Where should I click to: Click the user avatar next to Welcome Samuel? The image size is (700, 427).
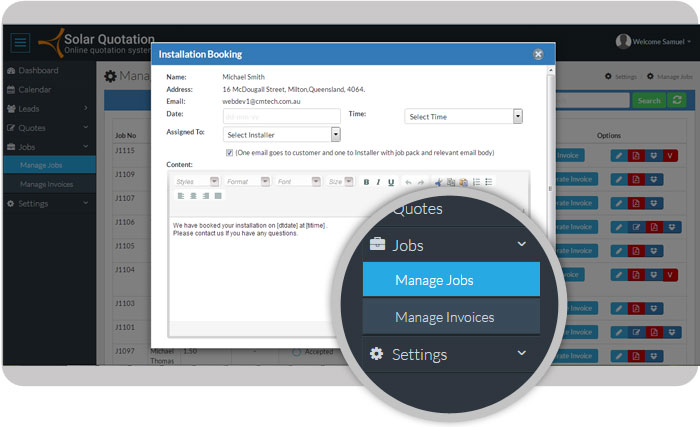tap(623, 42)
